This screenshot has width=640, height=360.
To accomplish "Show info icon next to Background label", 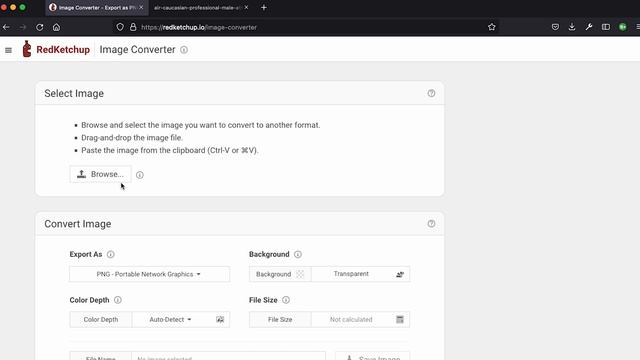I will [x=298, y=254].
